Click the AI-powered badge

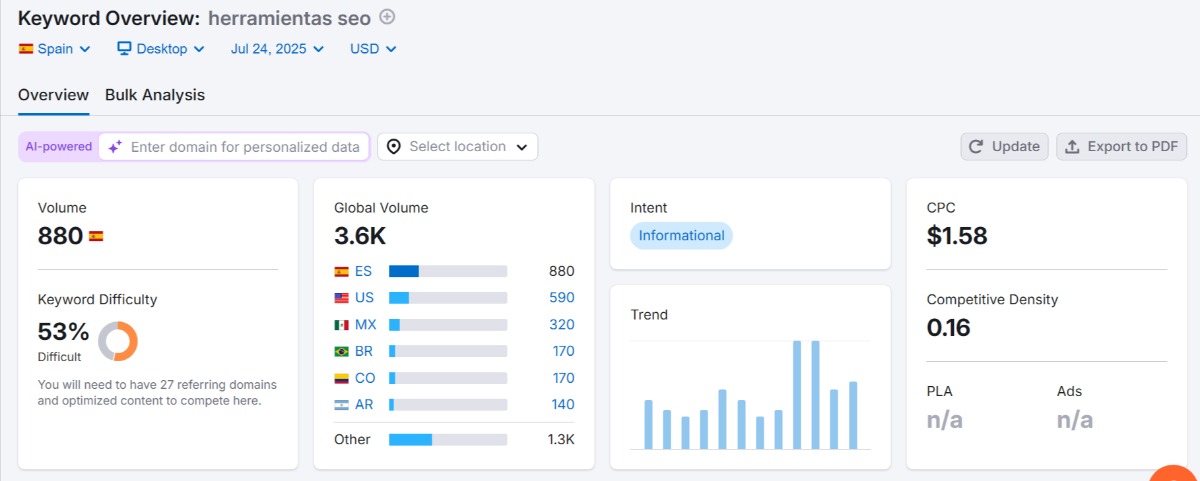59,147
